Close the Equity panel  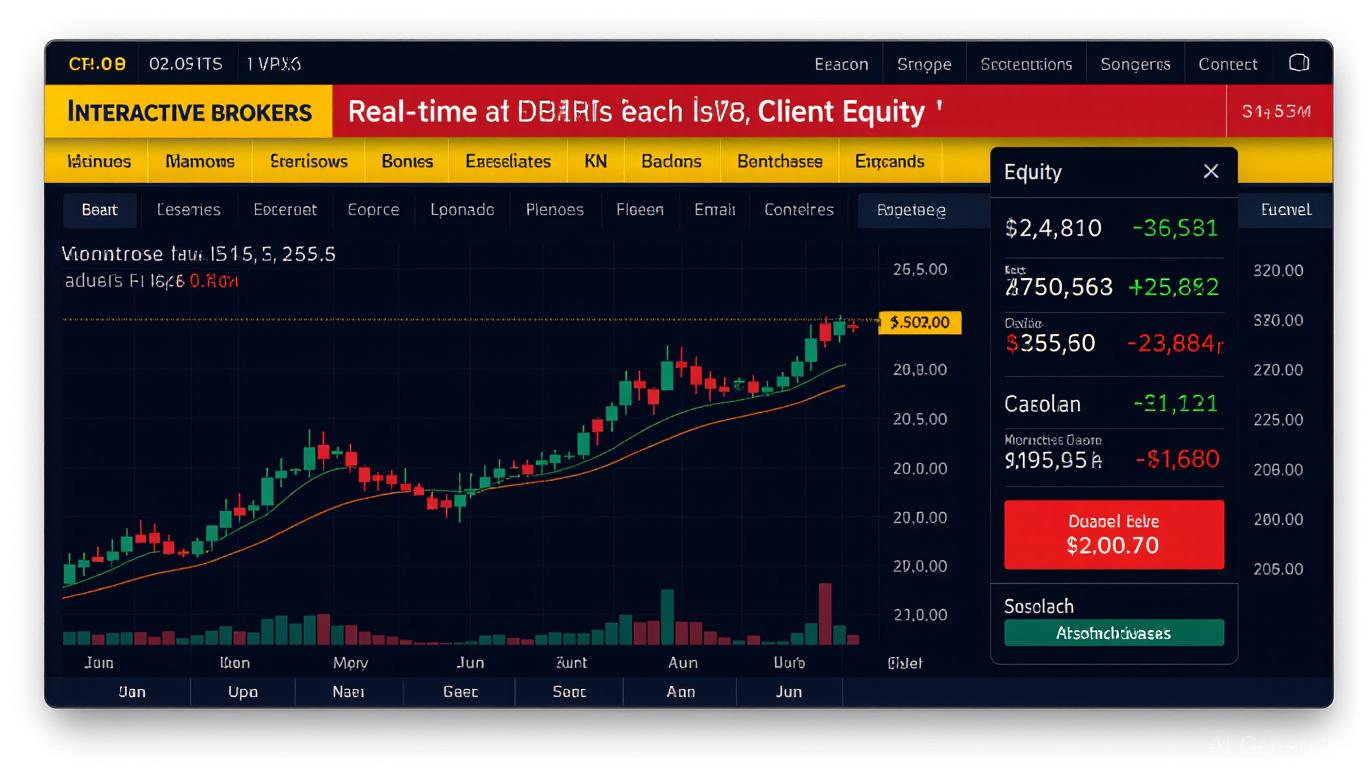pos(1210,172)
